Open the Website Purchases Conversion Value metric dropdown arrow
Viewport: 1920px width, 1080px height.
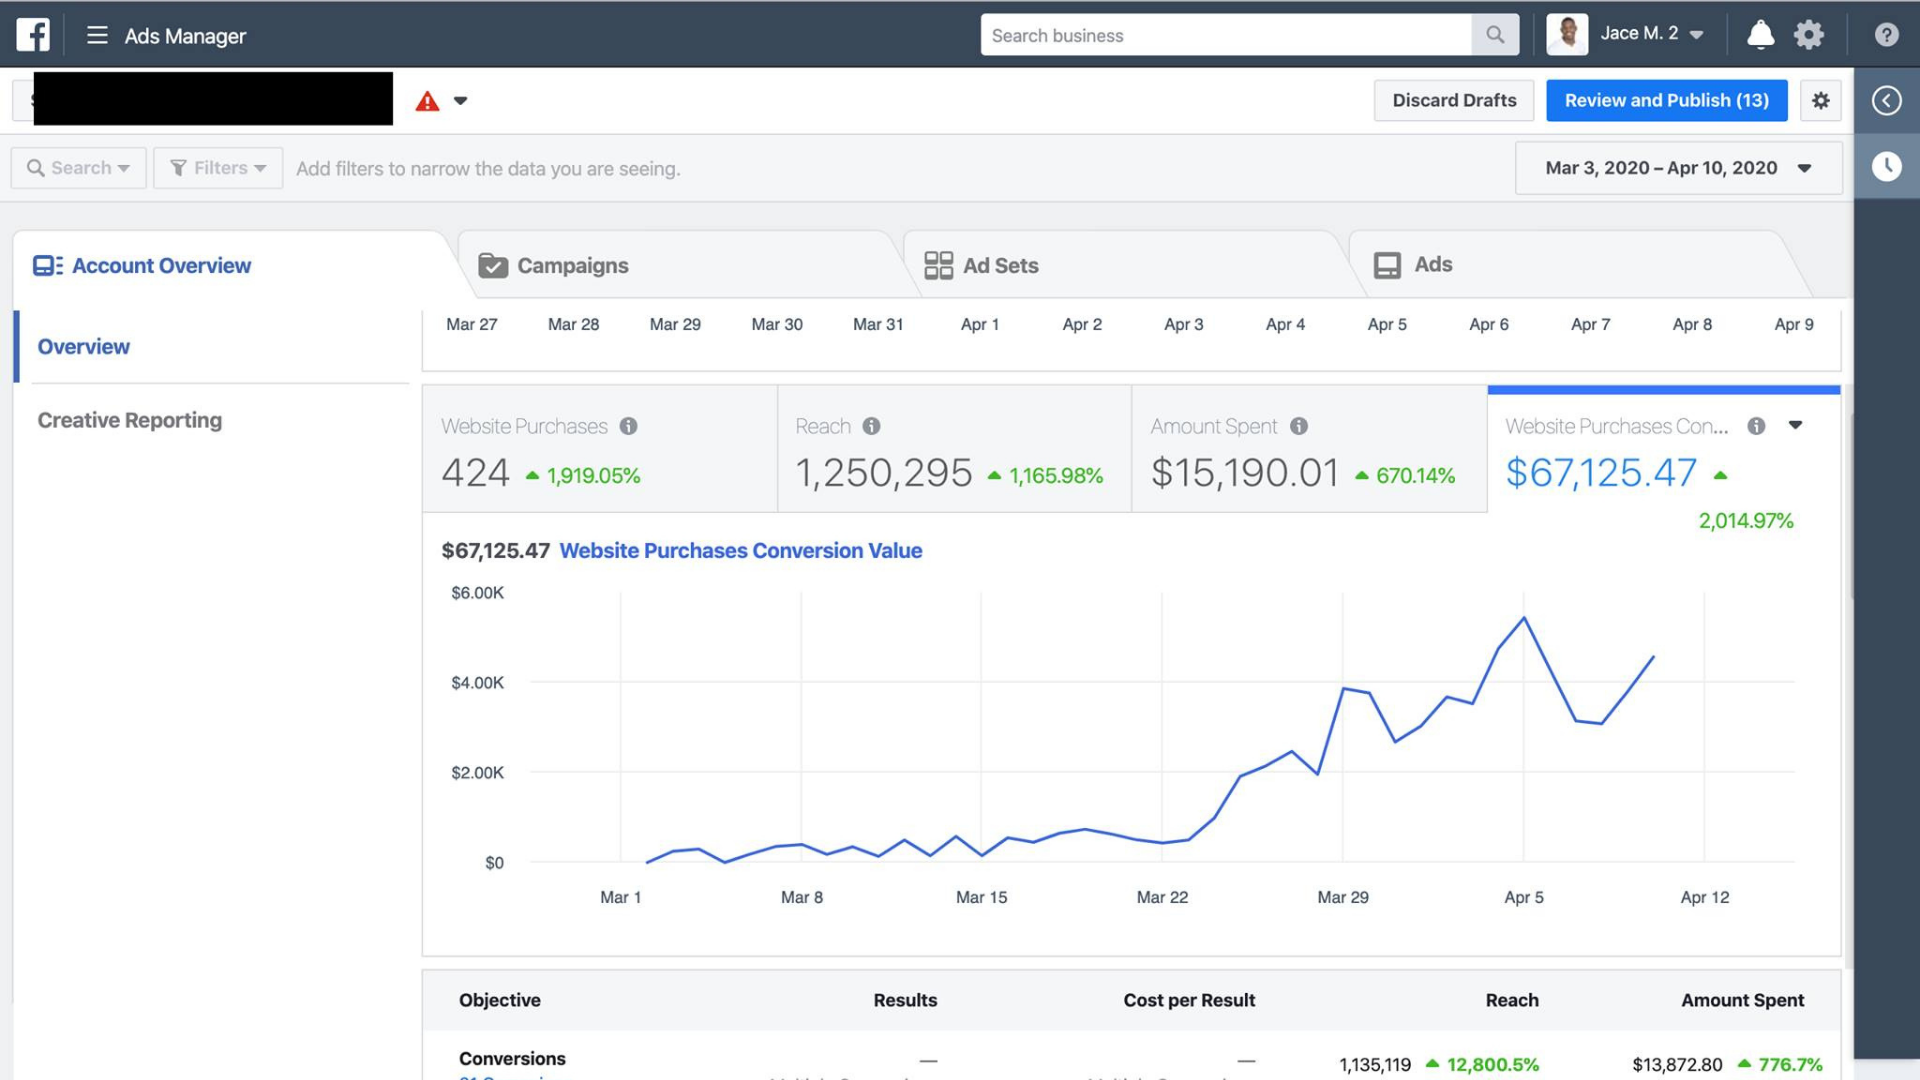coord(1795,425)
